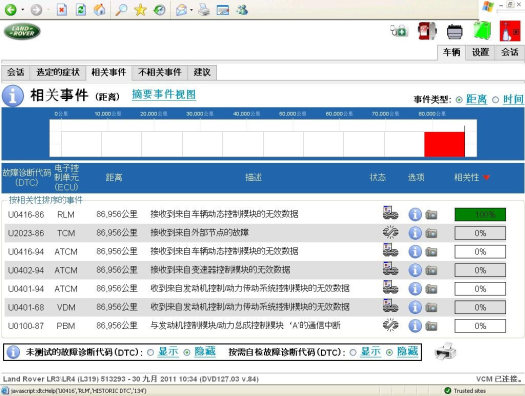The width and height of the screenshot is (525, 396).
Task: Click Trusted sites status bar indicator
Action: (x=465, y=391)
